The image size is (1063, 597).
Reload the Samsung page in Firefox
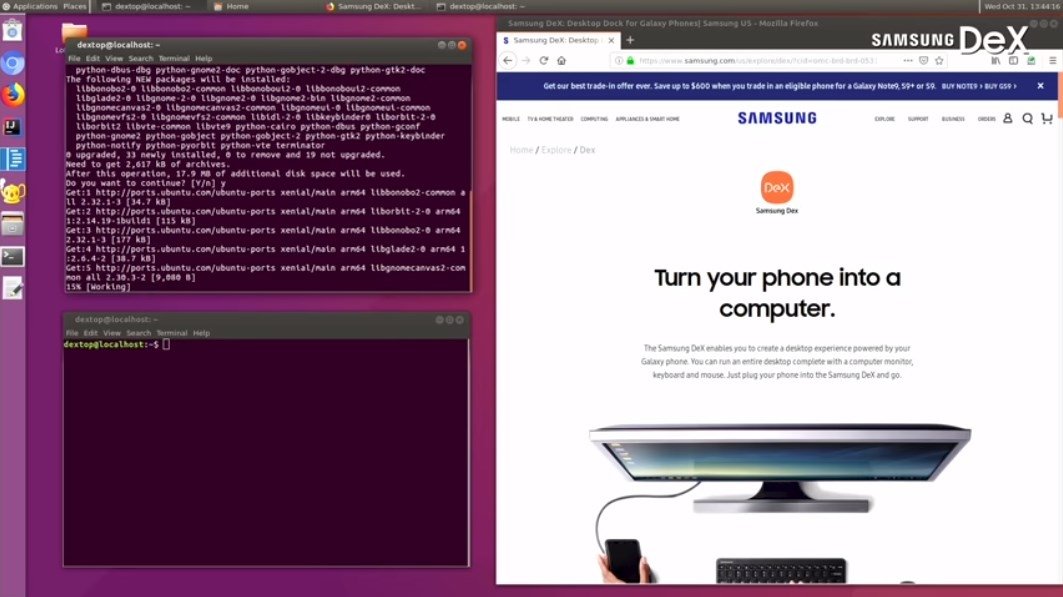[x=544, y=60]
